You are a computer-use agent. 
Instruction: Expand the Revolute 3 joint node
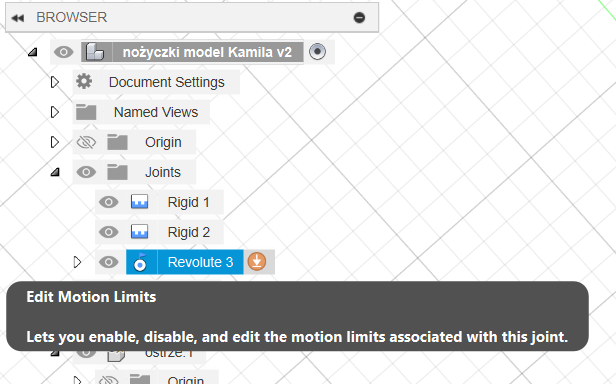(77, 262)
